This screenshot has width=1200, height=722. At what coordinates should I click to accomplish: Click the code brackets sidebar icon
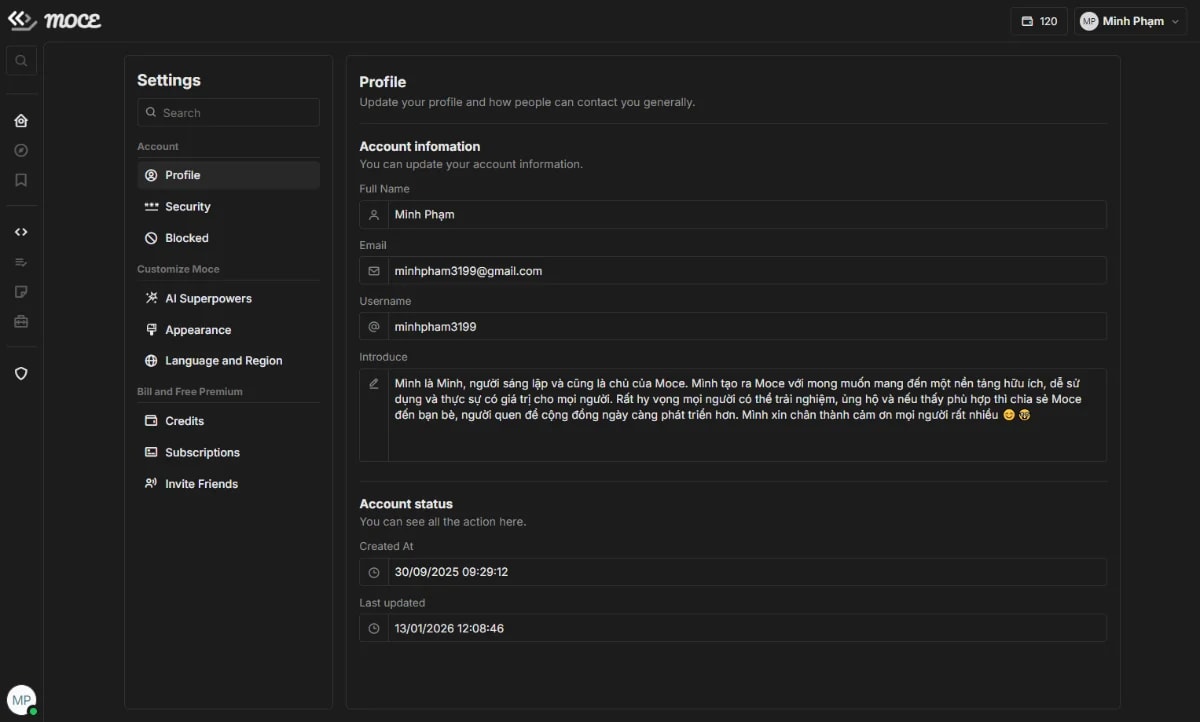[21, 232]
